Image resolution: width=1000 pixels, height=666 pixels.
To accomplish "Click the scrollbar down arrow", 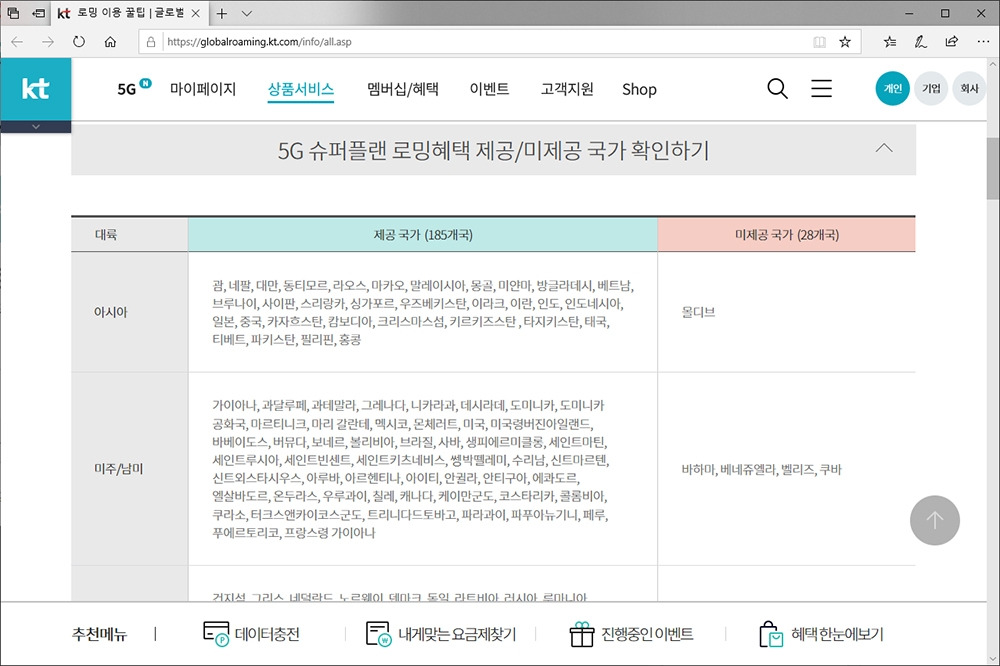I will click(x=993, y=658).
